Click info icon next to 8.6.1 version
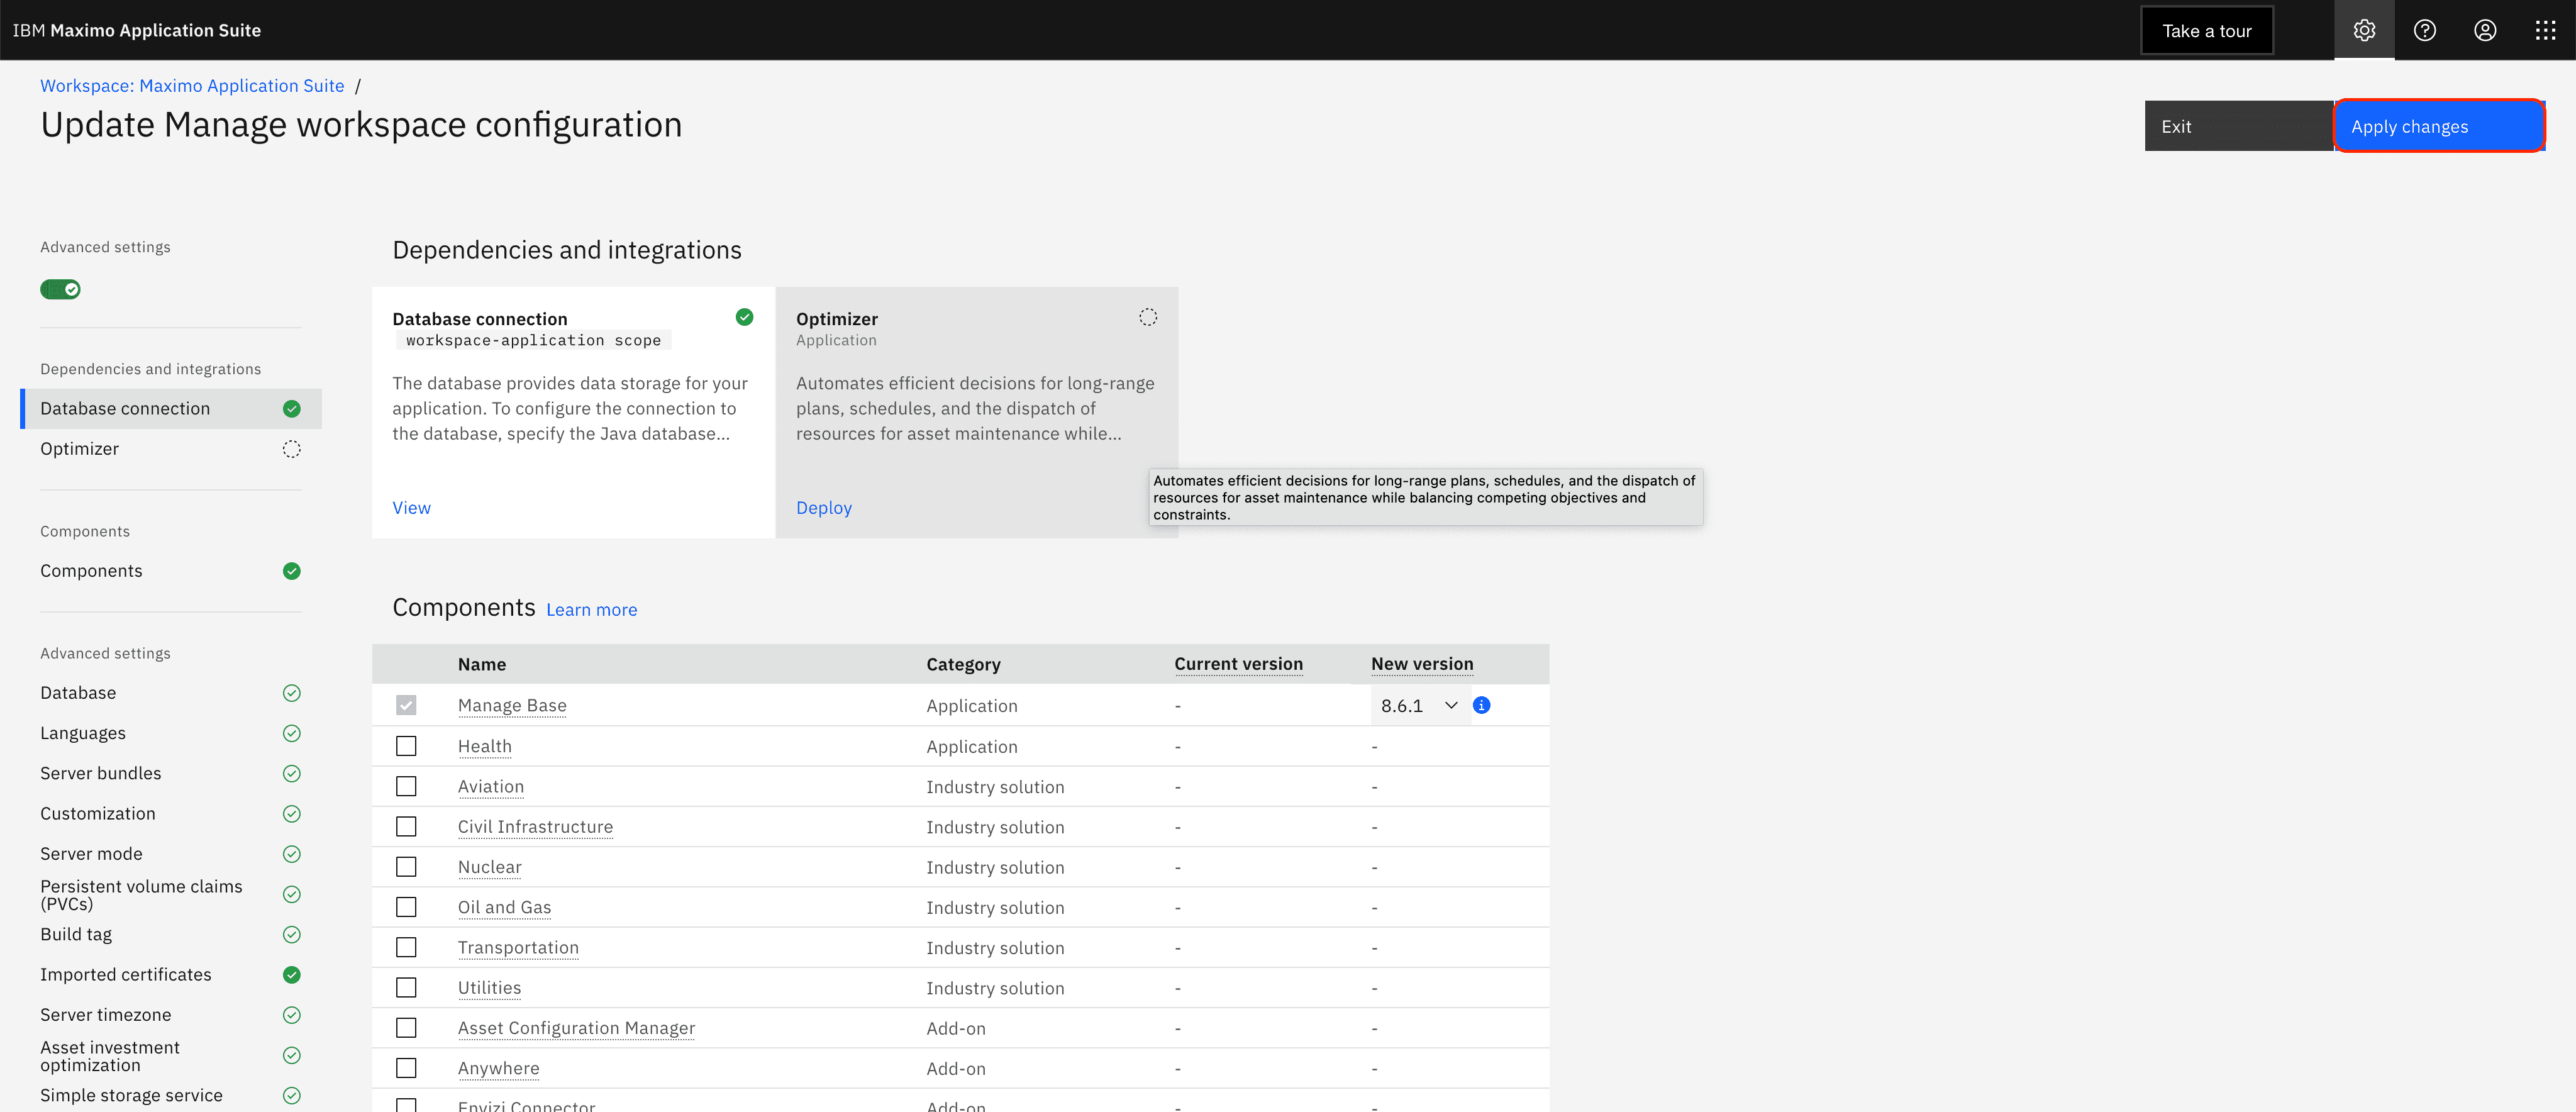 point(1482,705)
